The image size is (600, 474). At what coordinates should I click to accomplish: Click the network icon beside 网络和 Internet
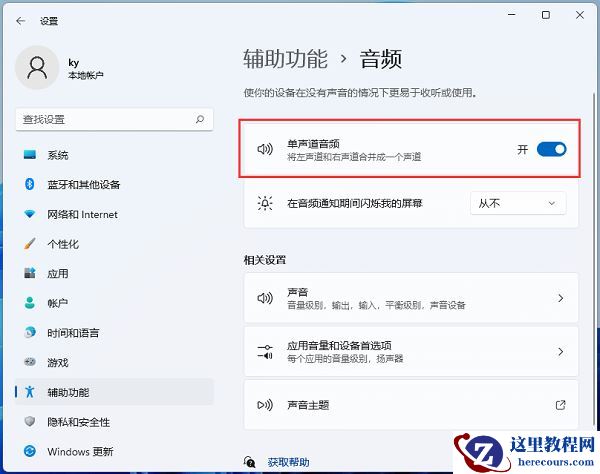30,214
